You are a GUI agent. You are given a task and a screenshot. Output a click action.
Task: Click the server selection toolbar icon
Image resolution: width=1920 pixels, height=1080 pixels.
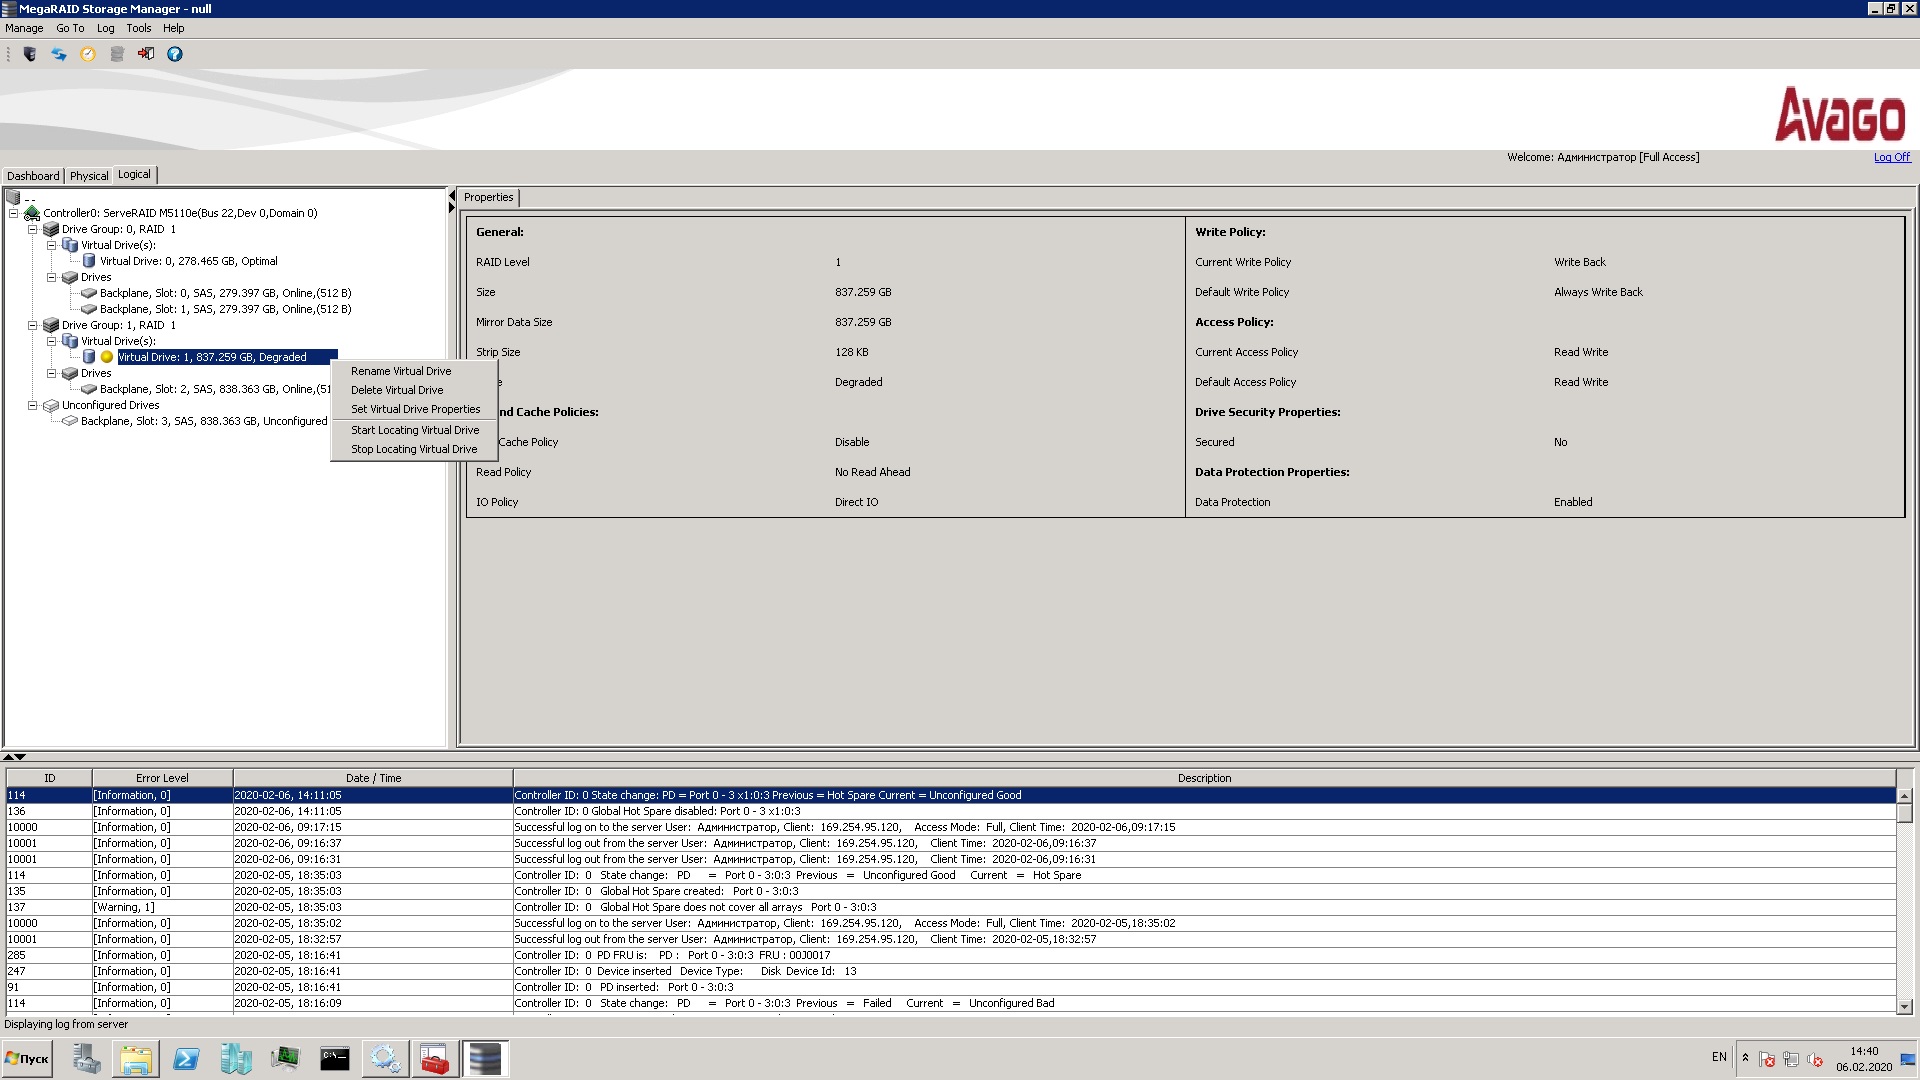(30, 54)
